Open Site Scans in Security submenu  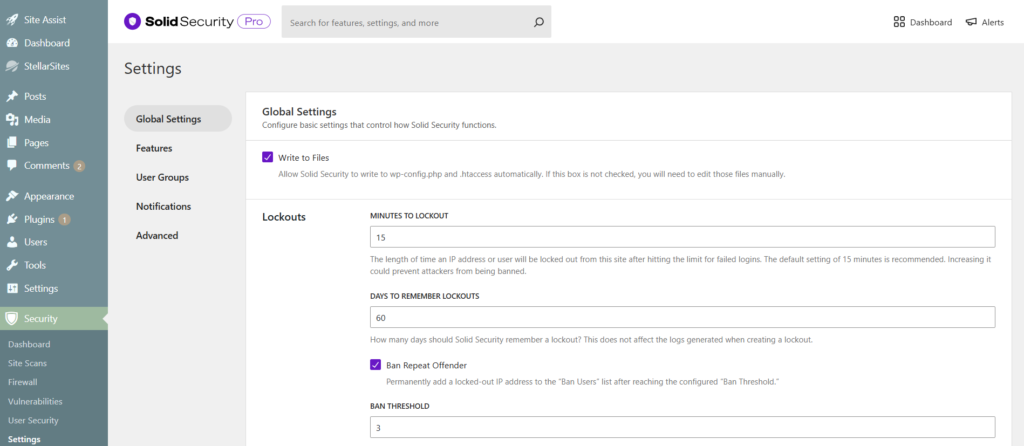[27, 363]
